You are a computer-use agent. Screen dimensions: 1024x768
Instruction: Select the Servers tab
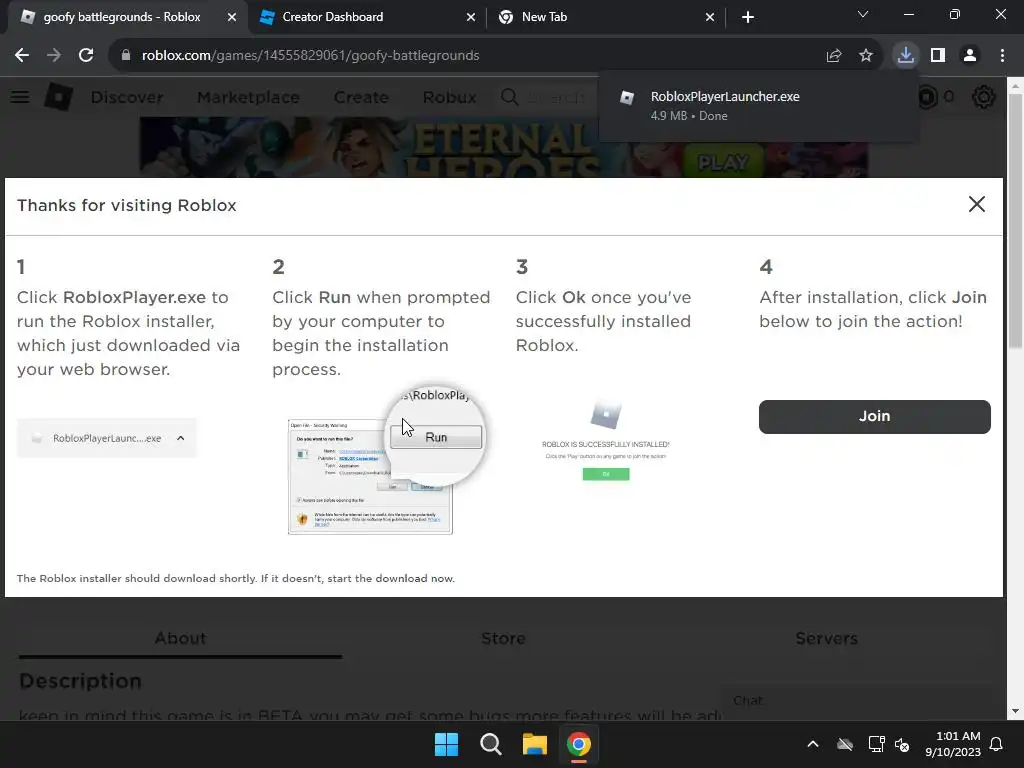click(826, 638)
